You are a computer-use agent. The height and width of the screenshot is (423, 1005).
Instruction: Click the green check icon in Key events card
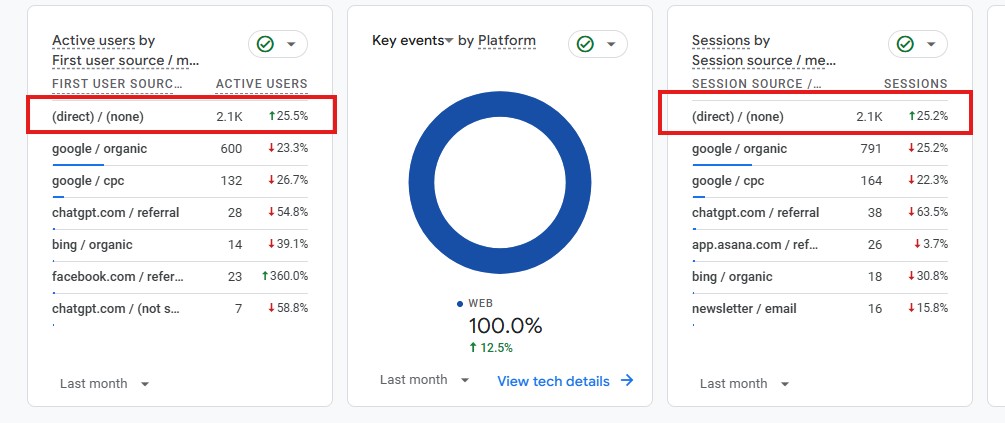[585, 44]
